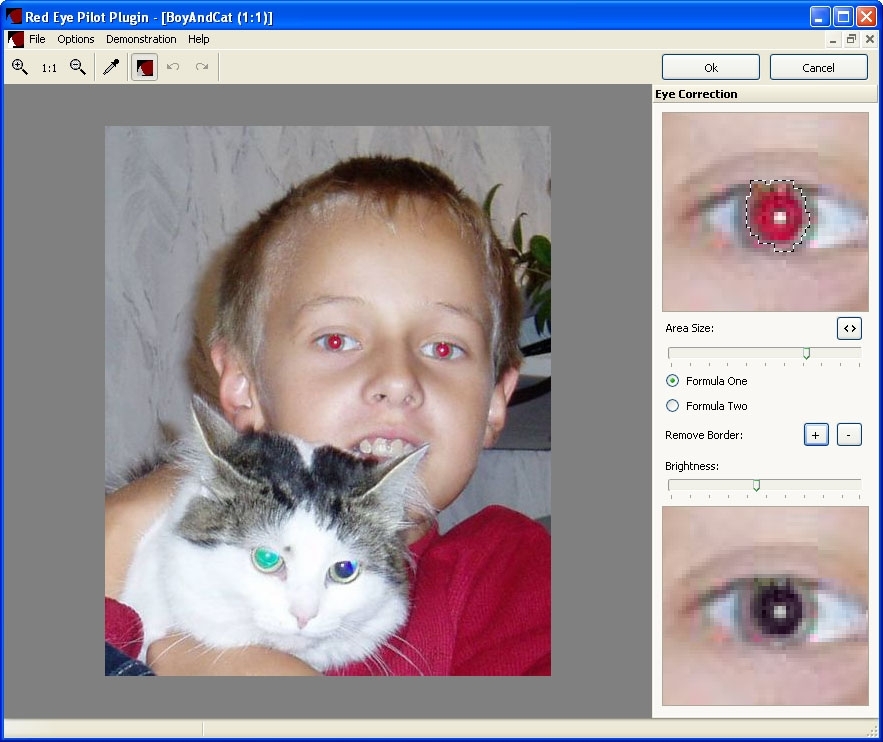Select the Formula Two radio button
The width and height of the screenshot is (883, 742).
[x=672, y=405]
